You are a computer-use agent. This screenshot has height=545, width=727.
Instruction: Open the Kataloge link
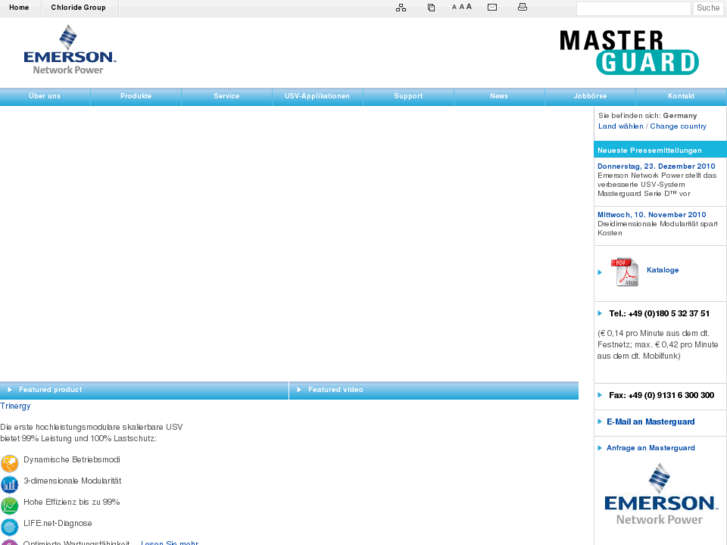point(663,270)
